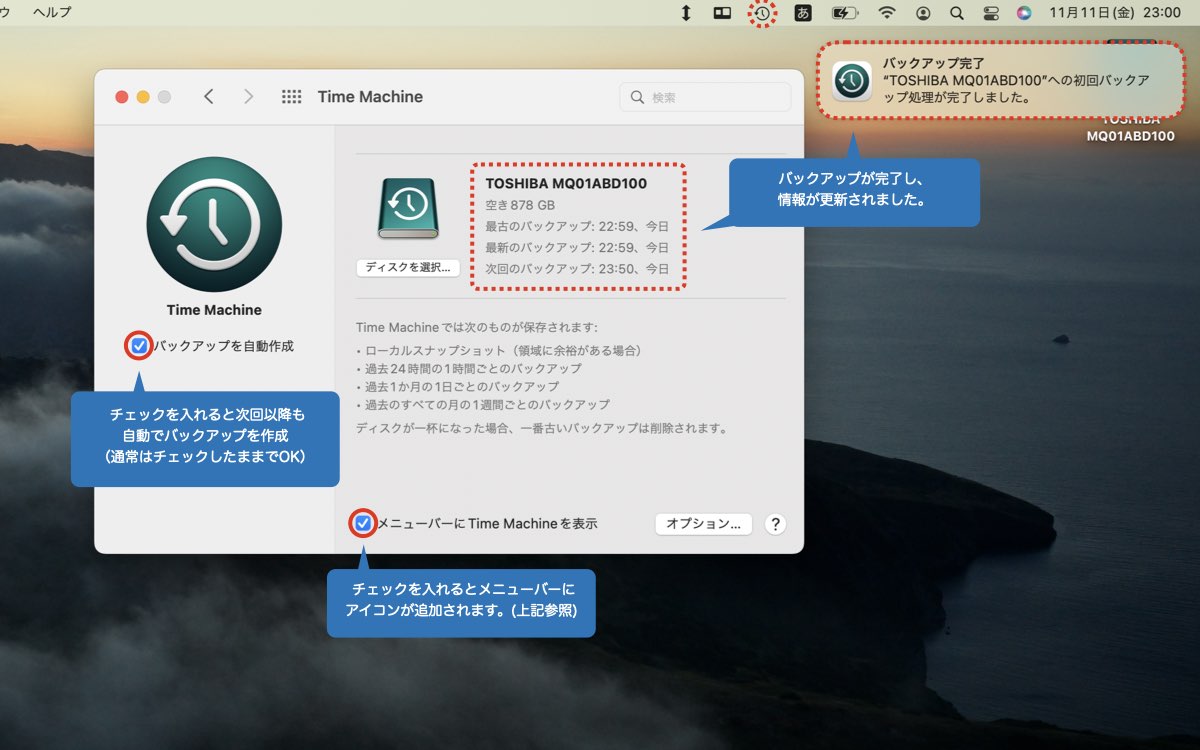Image resolution: width=1200 pixels, height=750 pixels.
Task: Open the ヘルプ menu
Action: [x=52, y=13]
